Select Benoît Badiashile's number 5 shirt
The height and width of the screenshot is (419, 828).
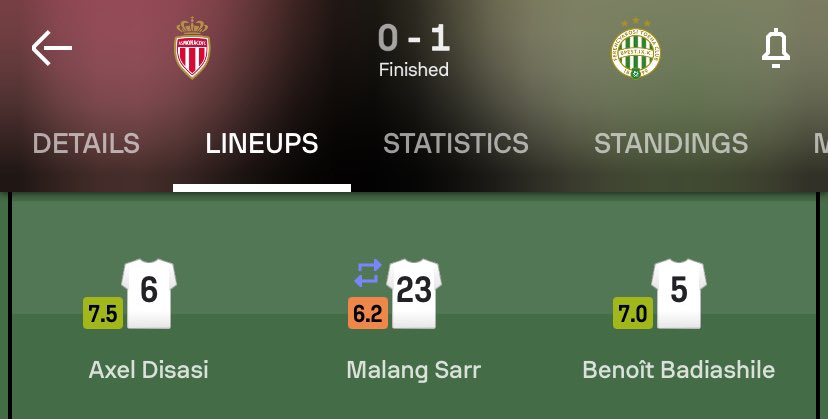(x=679, y=293)
